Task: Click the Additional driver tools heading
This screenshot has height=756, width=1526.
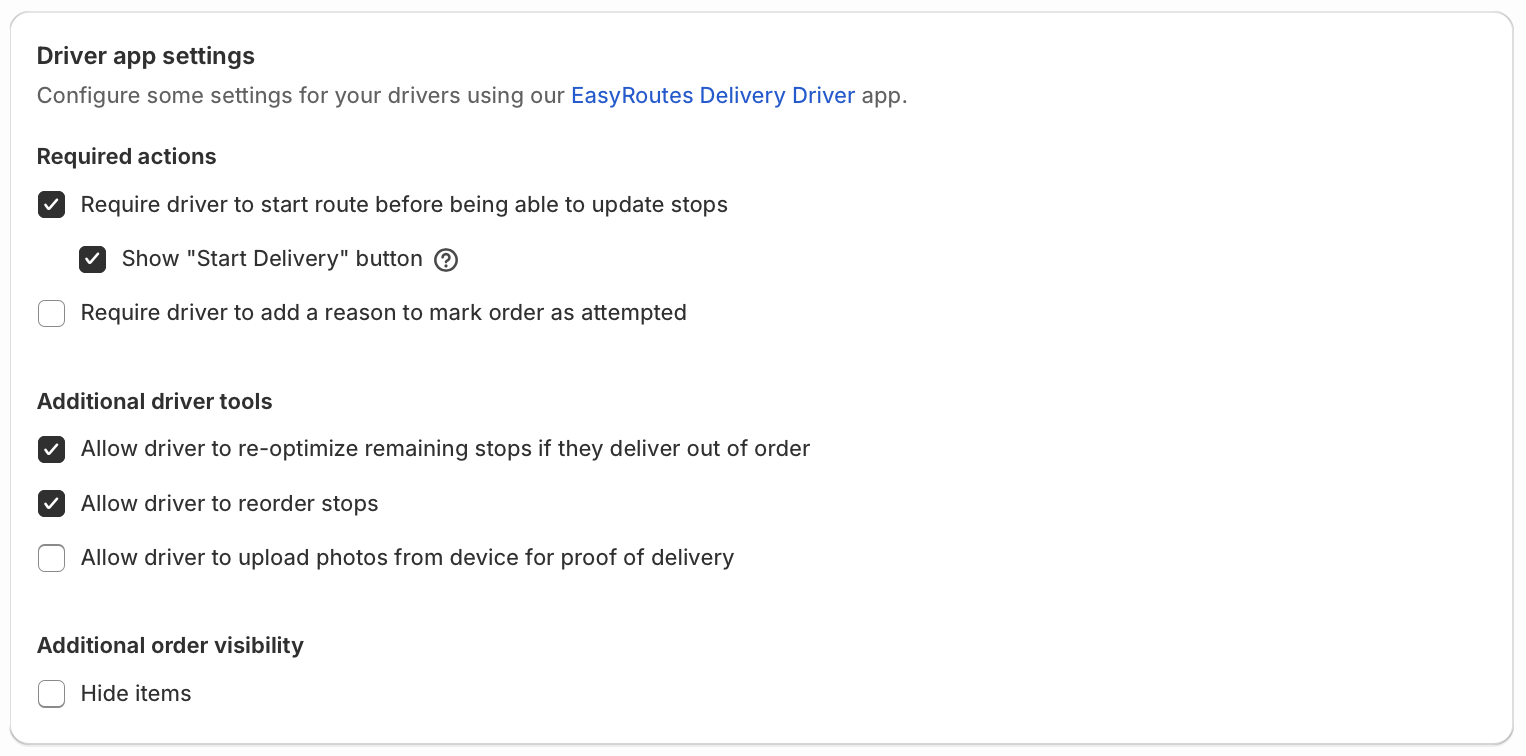Action: (155, 402)
